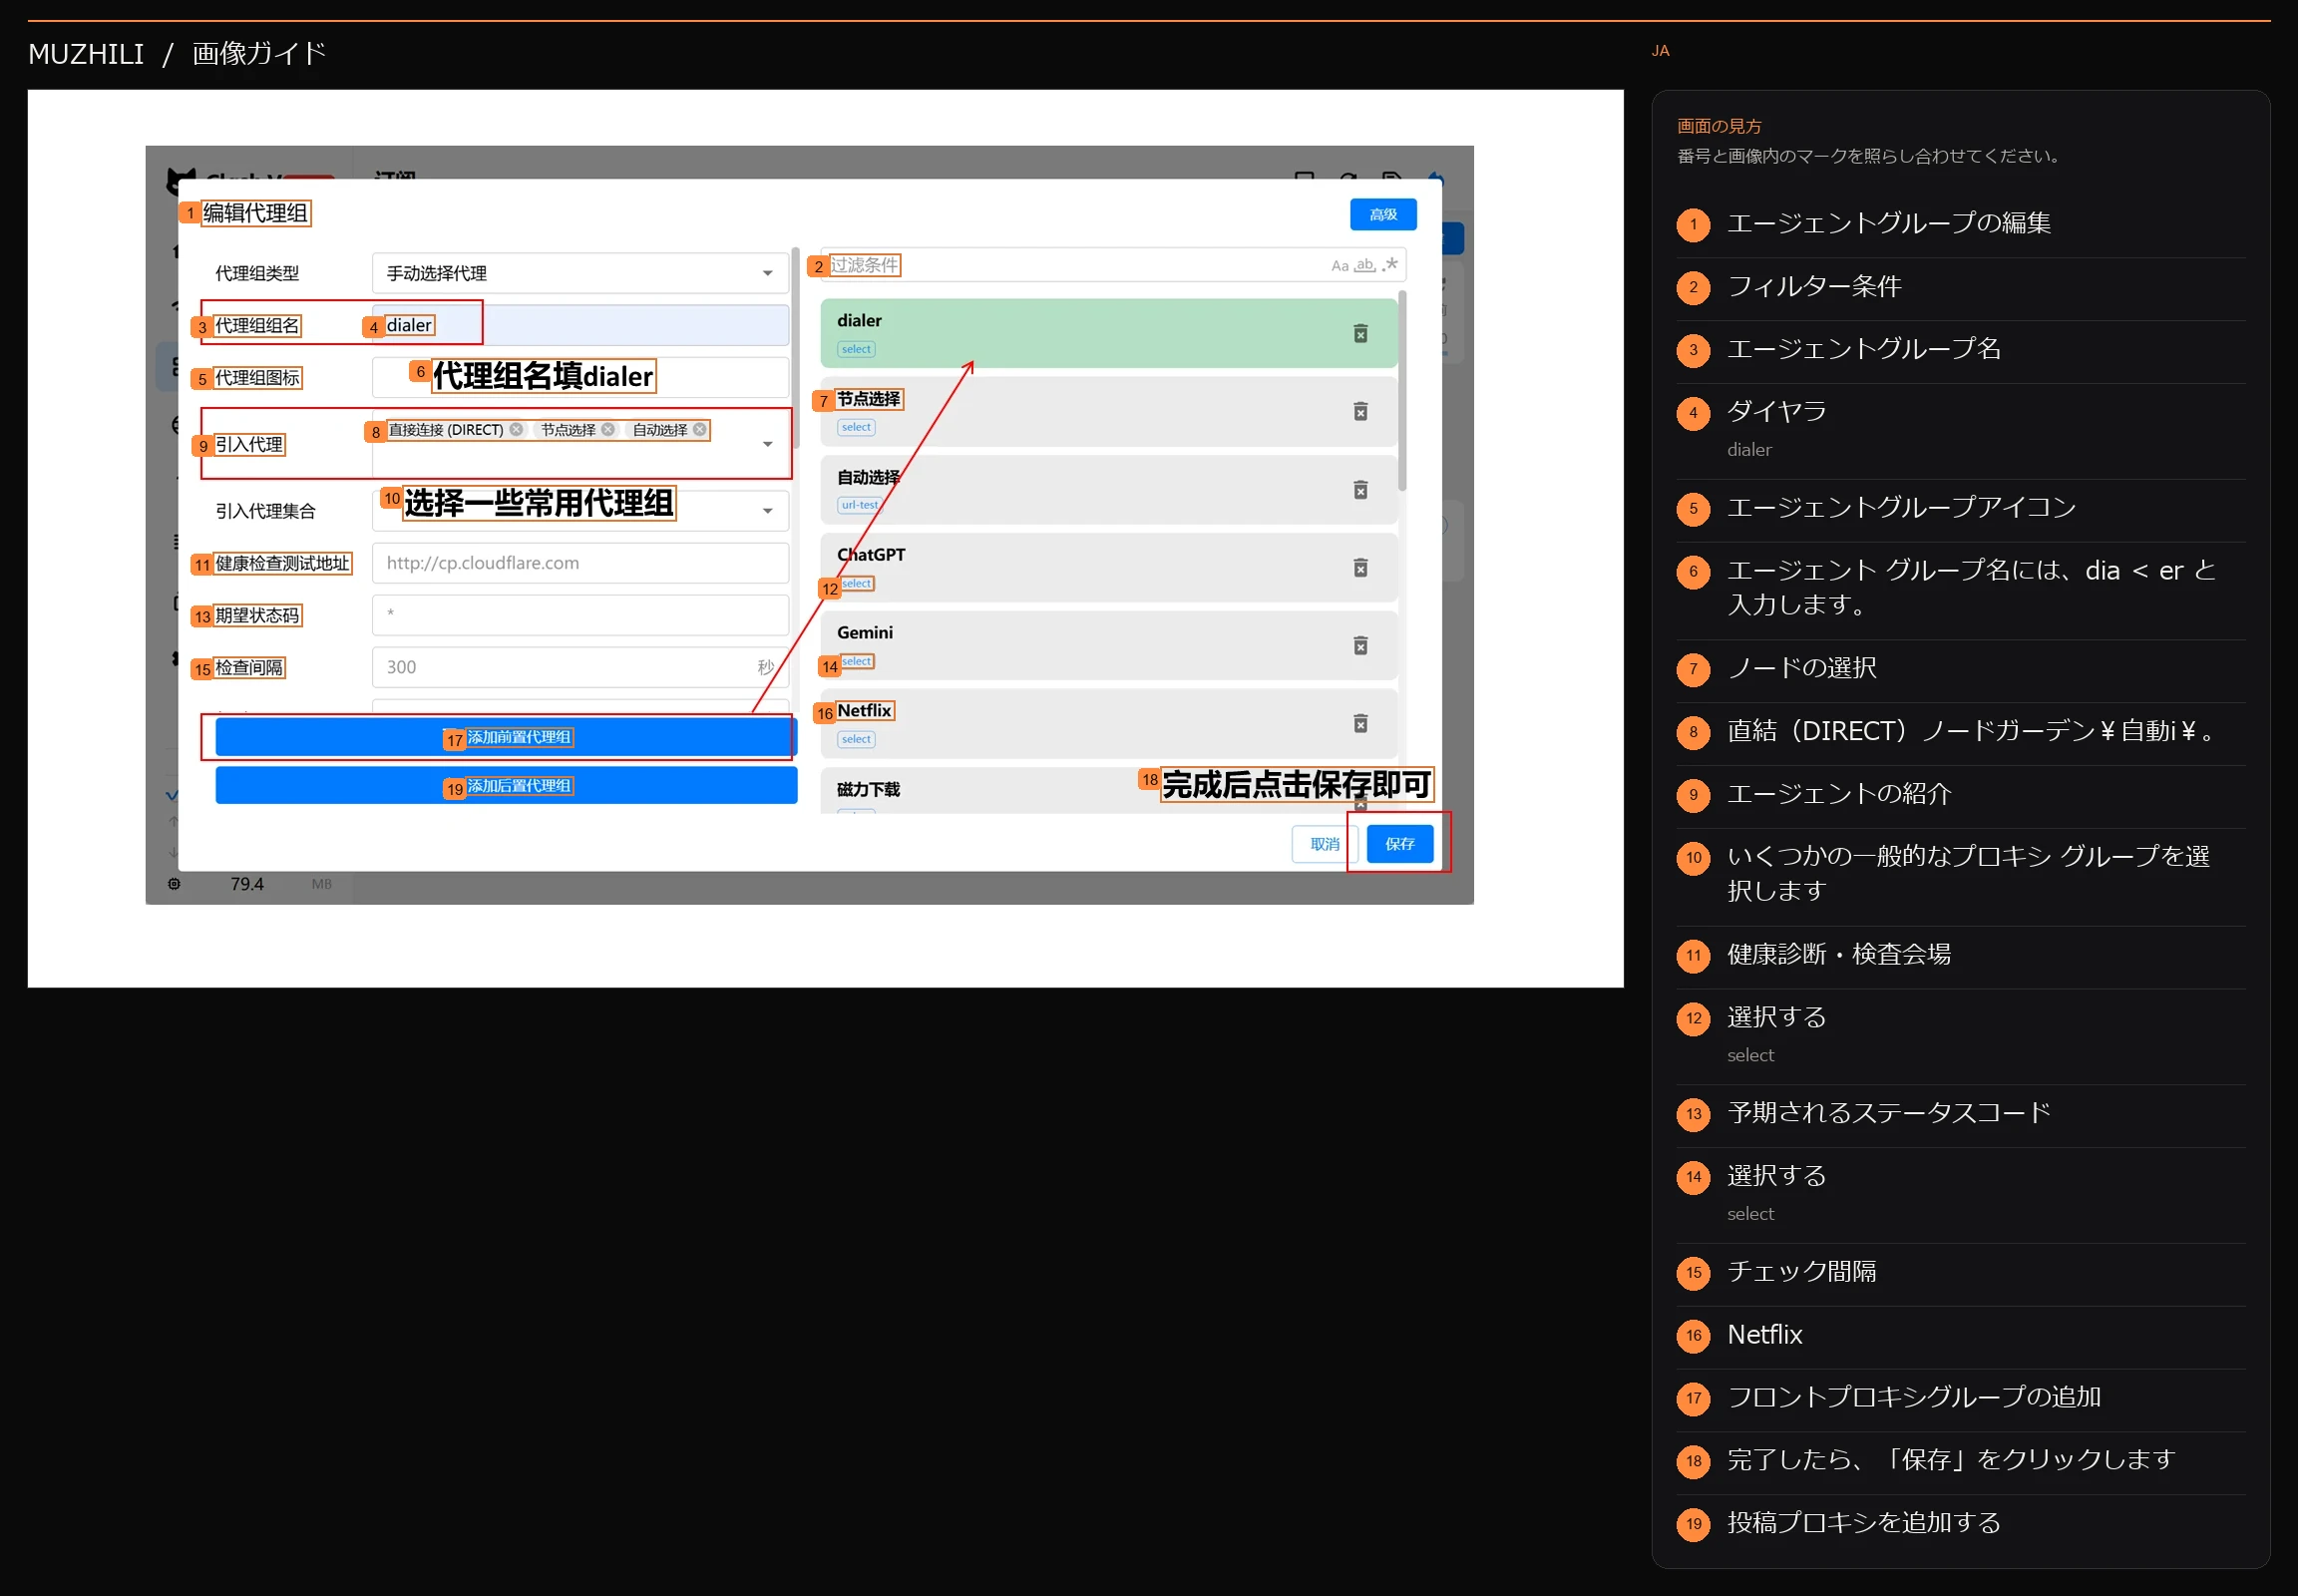Expand the 引入代理 dropdown arrow
The width and height of the screenshot is (2298, 1596).
767,444
